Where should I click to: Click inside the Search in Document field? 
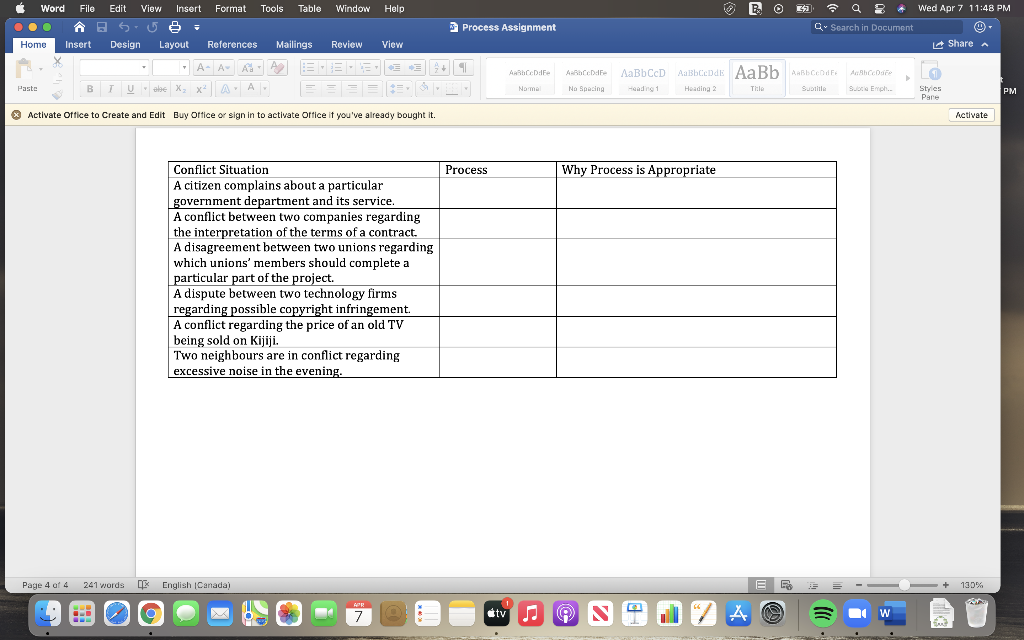(888, 27)
